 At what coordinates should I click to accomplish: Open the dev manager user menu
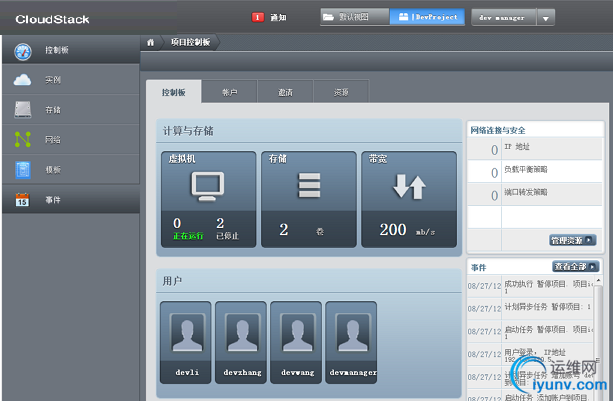tap(504, 18)
